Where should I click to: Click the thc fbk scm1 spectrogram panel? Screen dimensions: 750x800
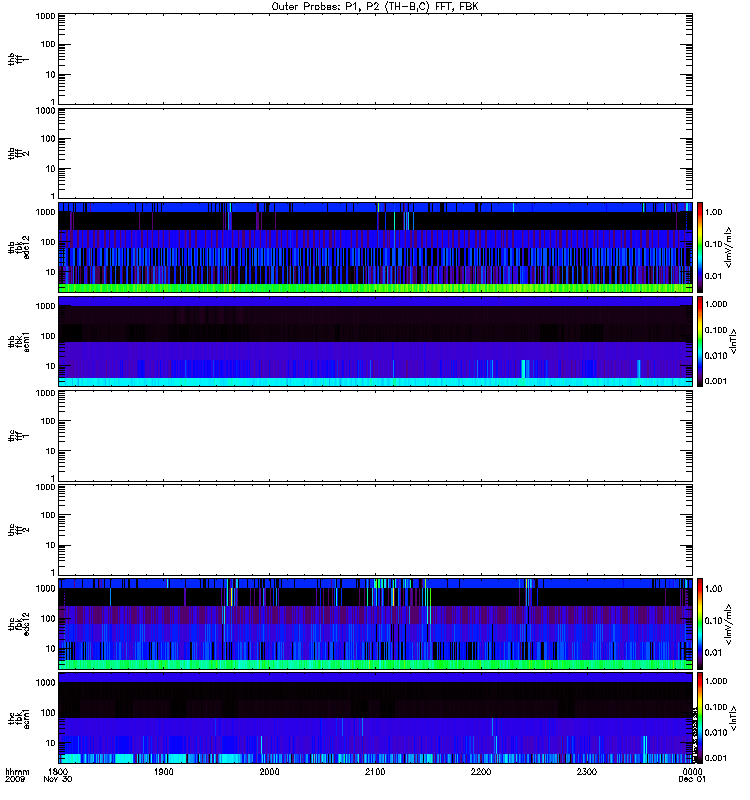pos(375,719)
